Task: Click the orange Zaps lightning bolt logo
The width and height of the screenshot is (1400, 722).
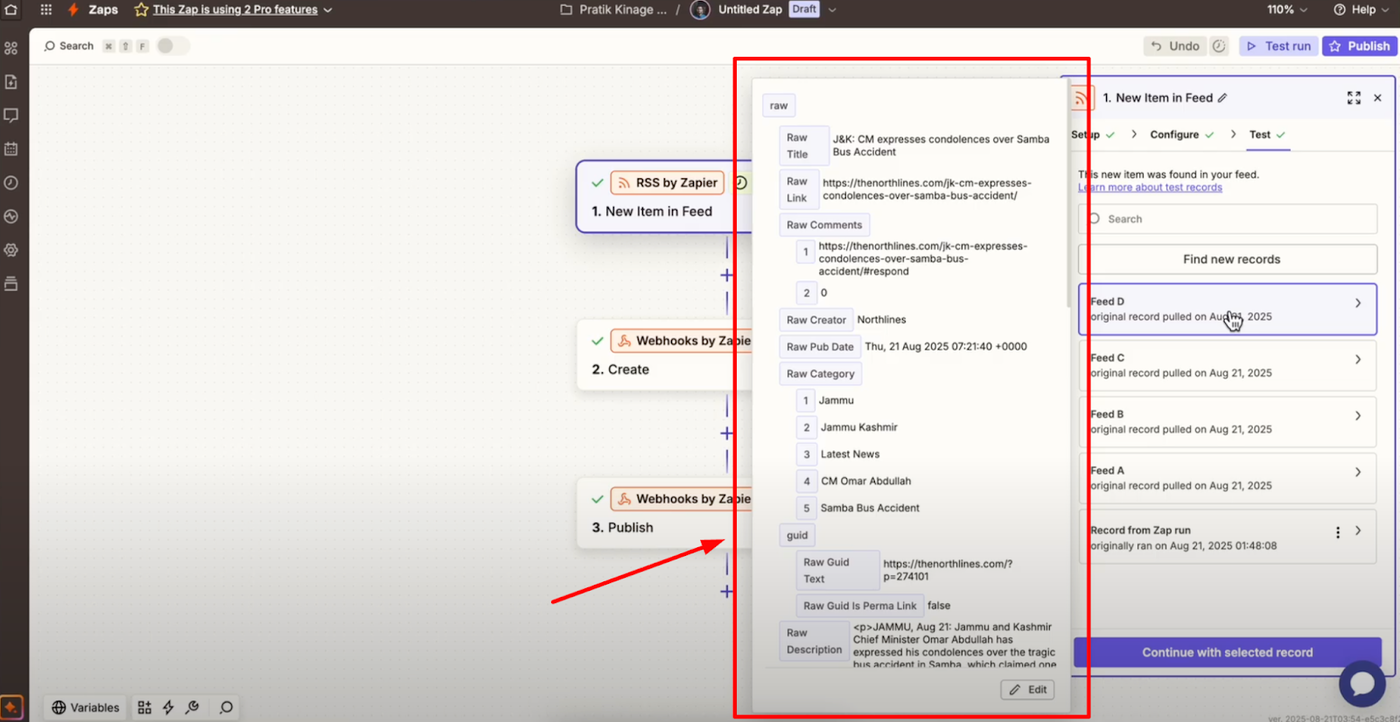Action: coord(73,10)
